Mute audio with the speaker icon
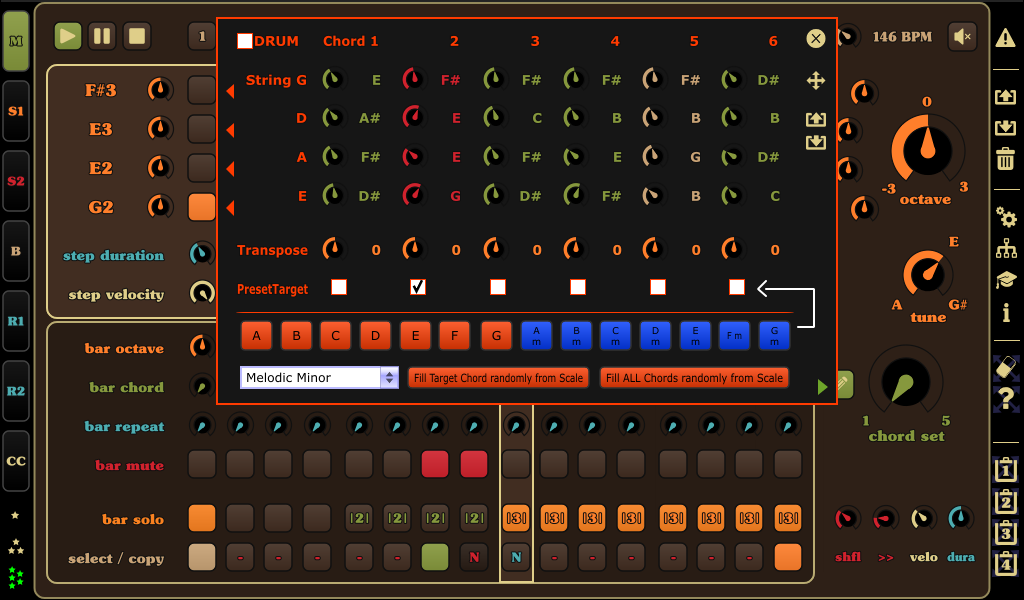The image size is (1024, 600). point(963,37)
